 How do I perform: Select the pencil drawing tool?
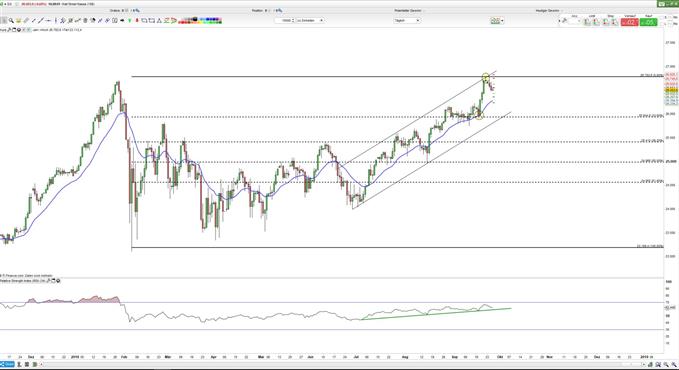click(x=26, y=20)
